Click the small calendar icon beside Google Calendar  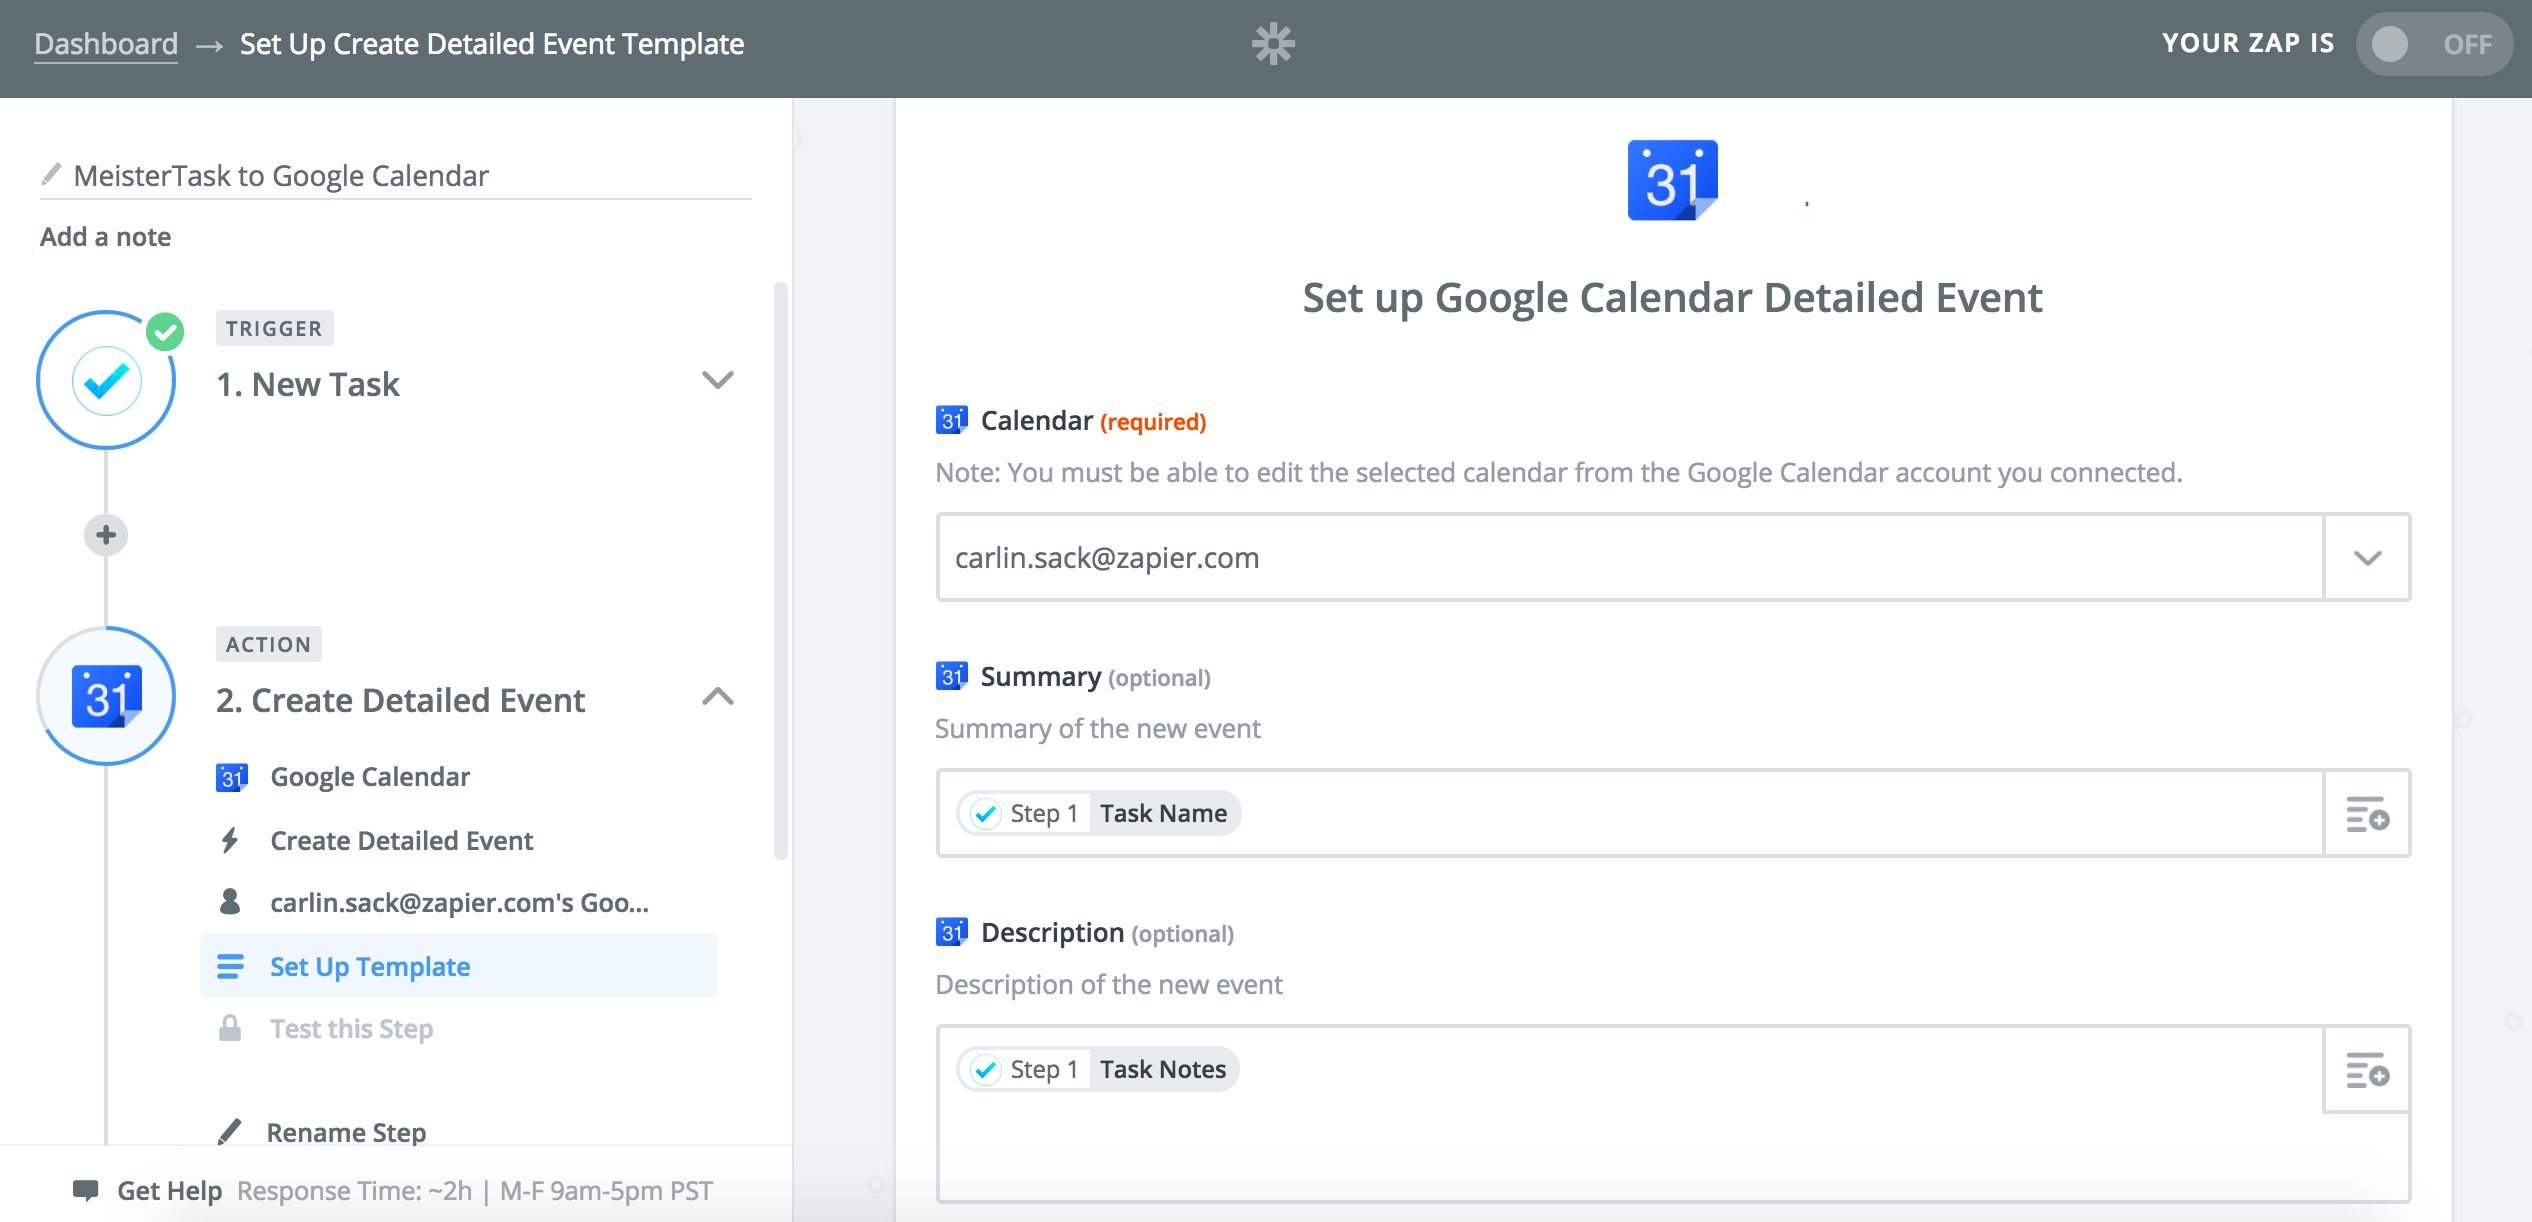coord(232,777)
